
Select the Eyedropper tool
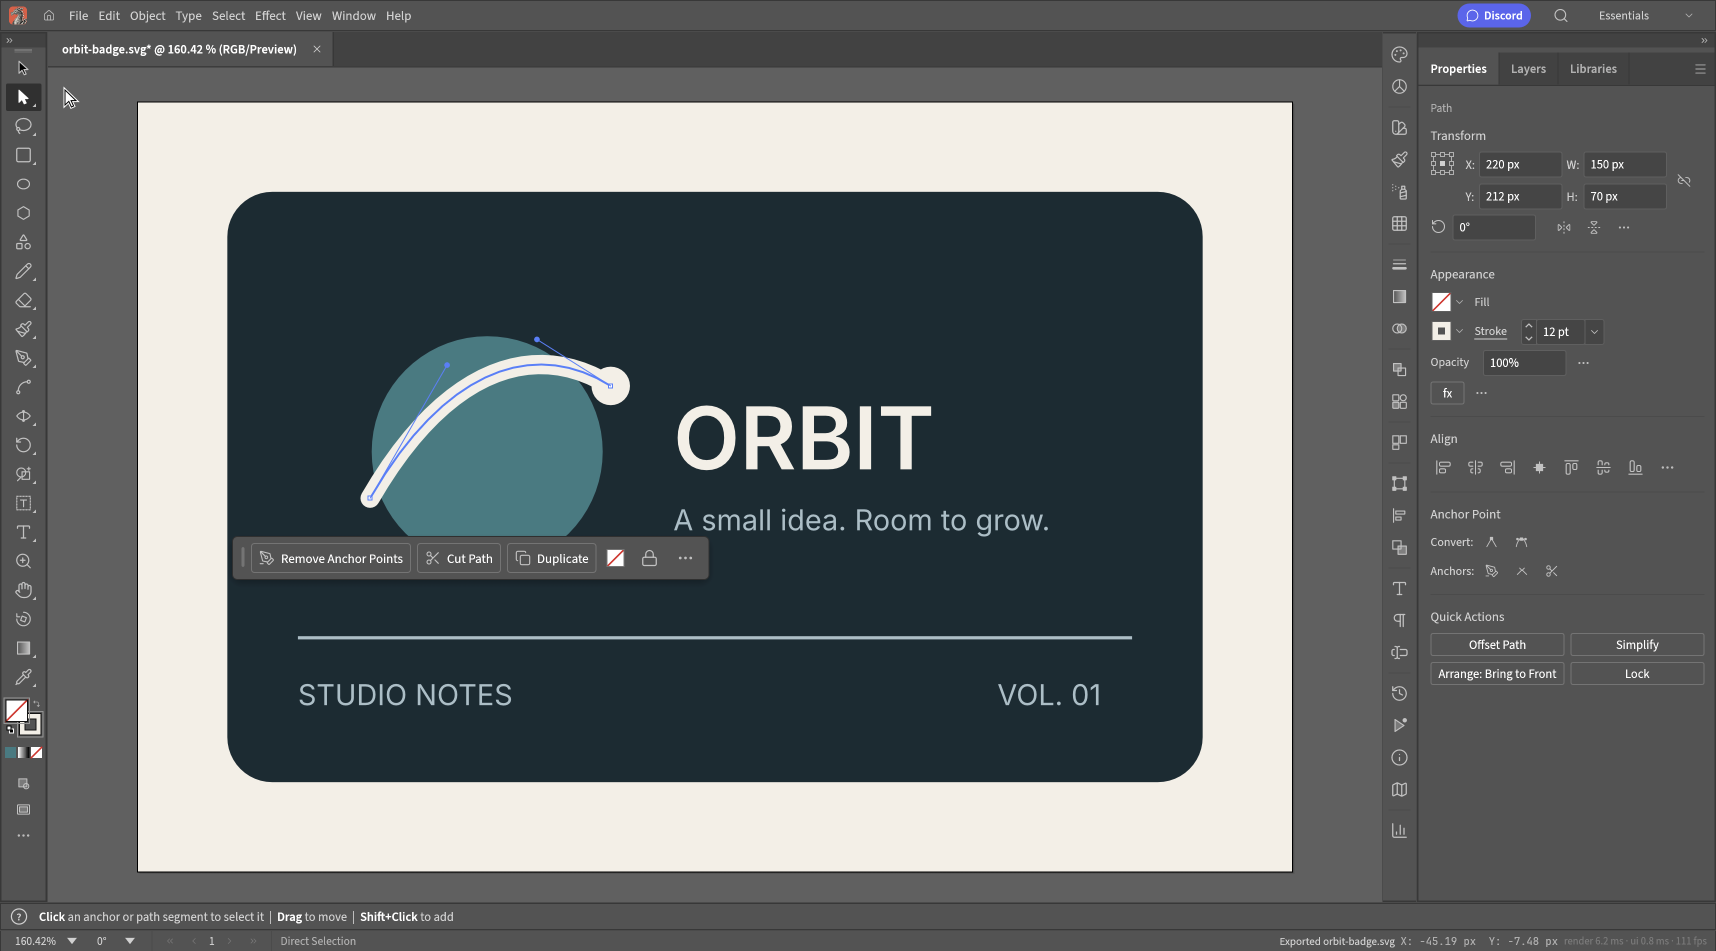pos(23,677)
